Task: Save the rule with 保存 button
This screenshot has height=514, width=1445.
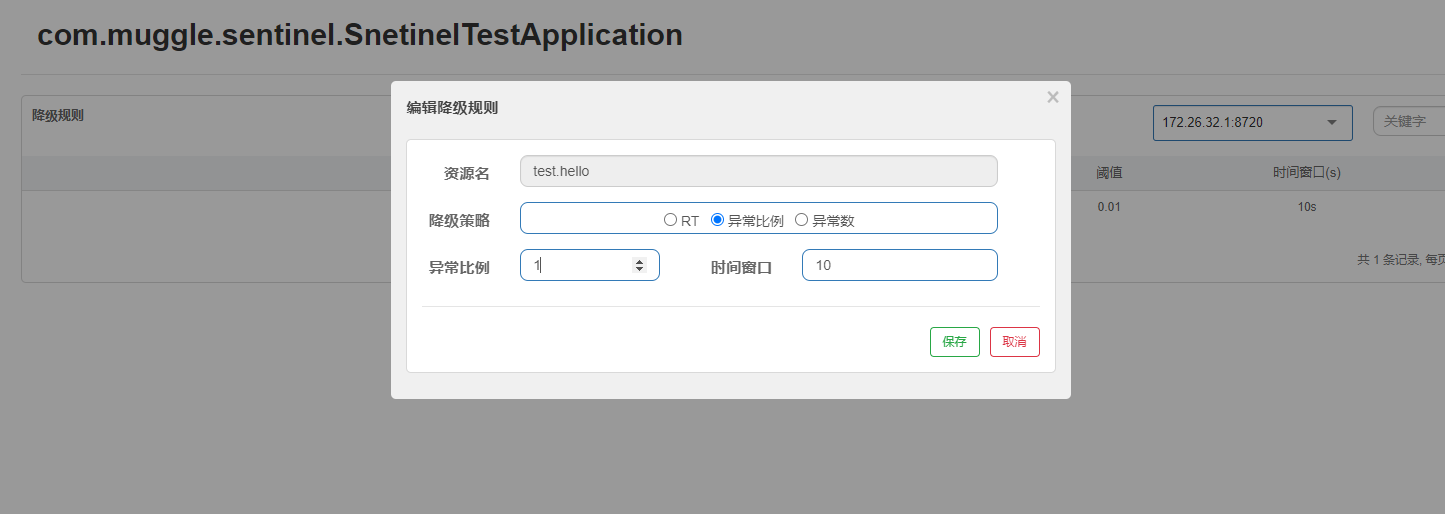Action: pos(954,342)
